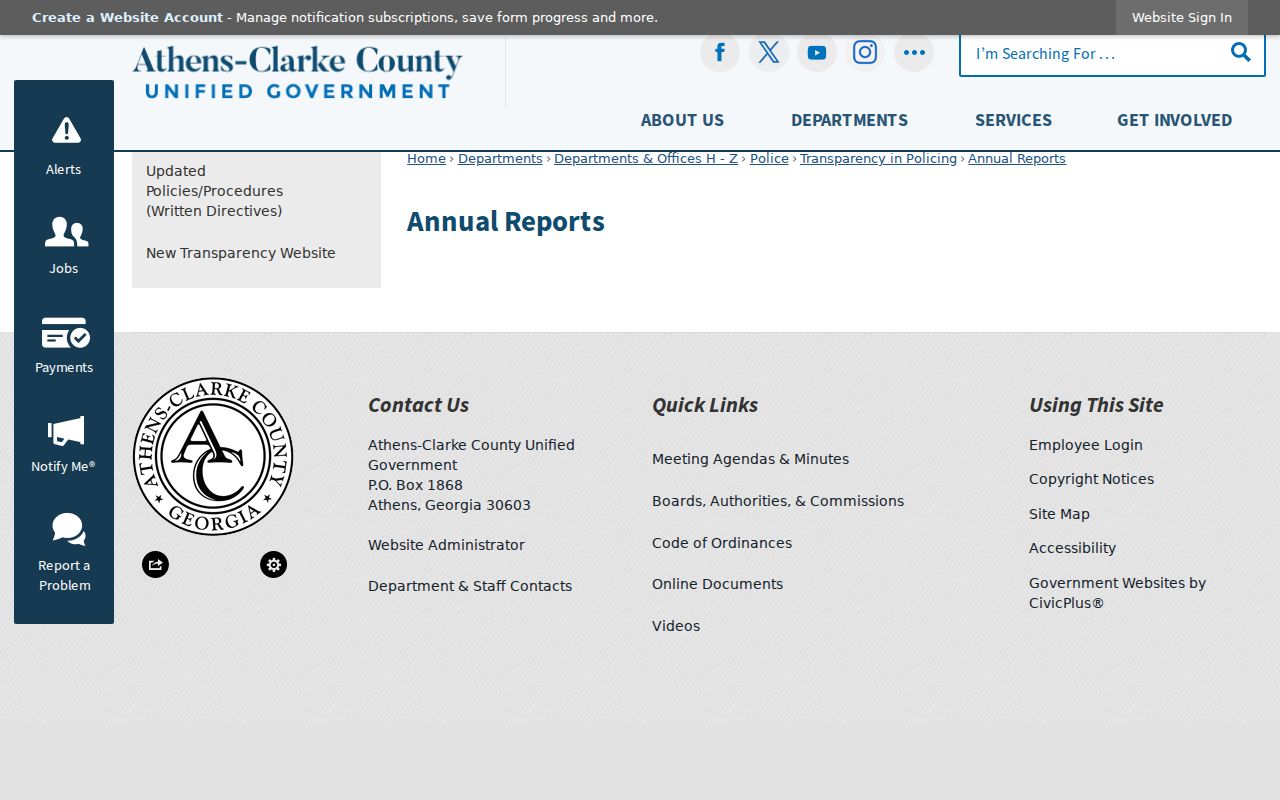Open the X (Twitter) social icon
The height and width of the screenshot is (800, 1280).
pyautogui.click(x=768, y=53)
